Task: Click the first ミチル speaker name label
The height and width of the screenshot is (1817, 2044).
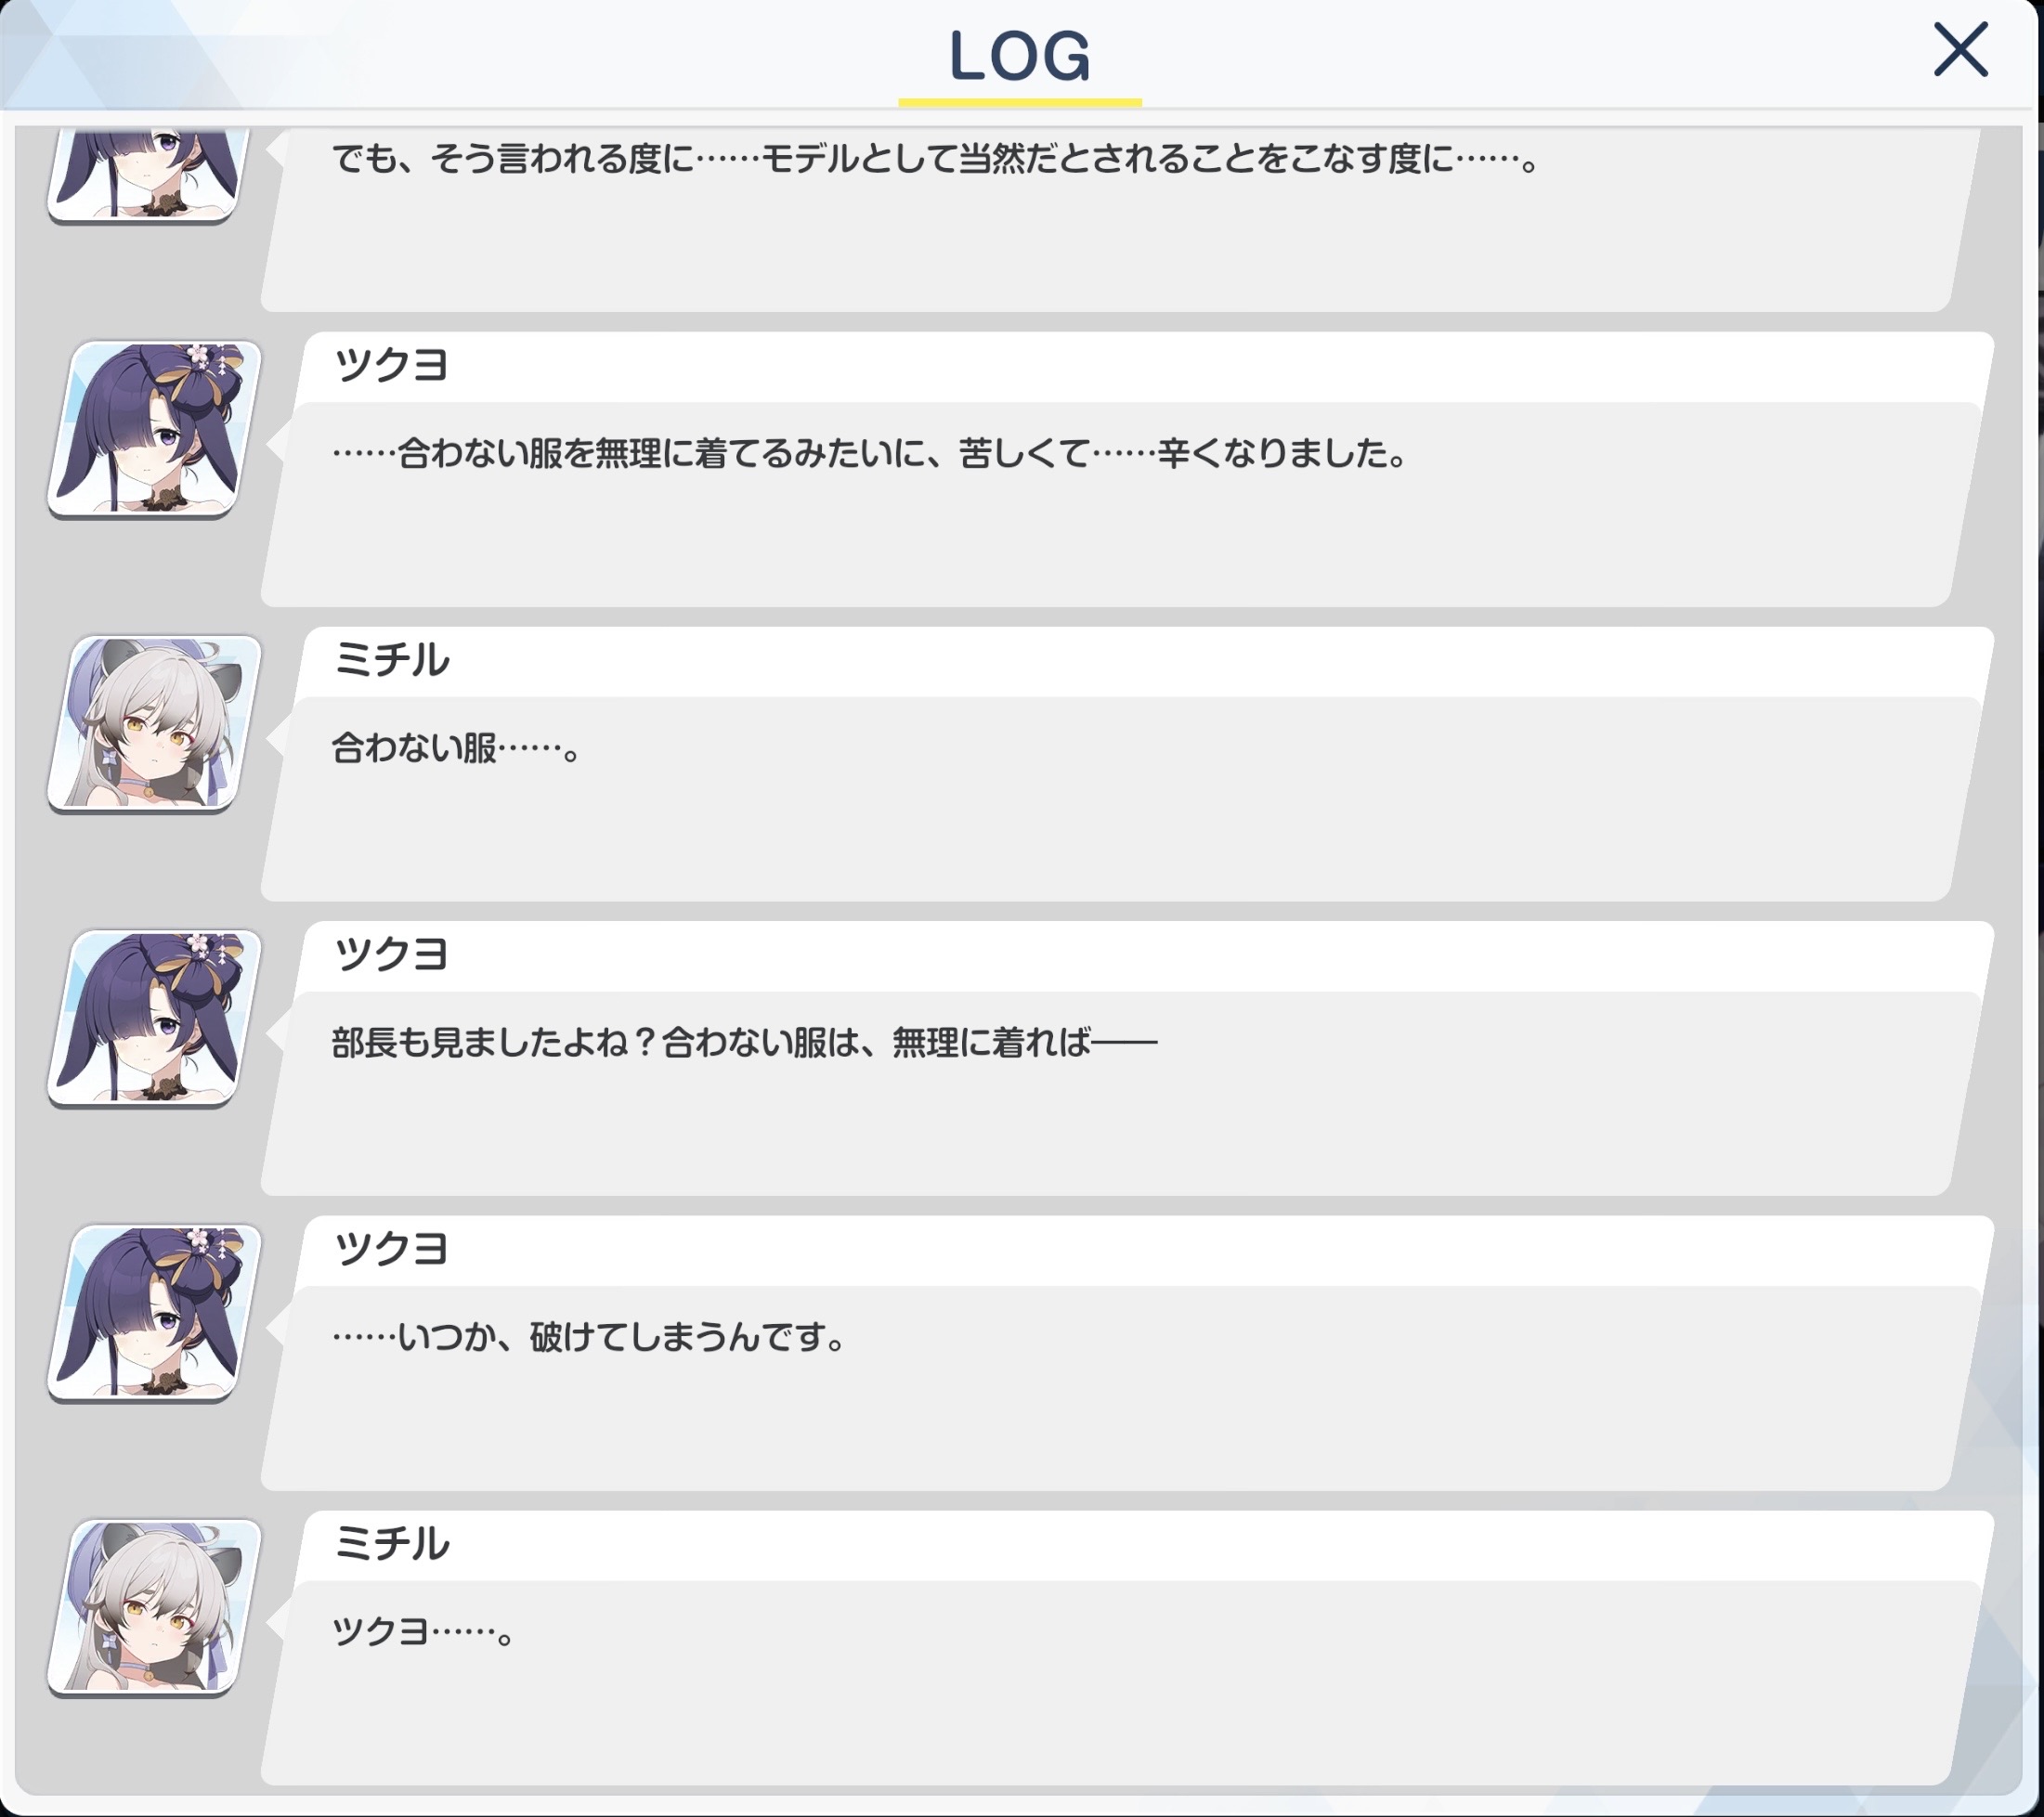Action: (391, 660)
